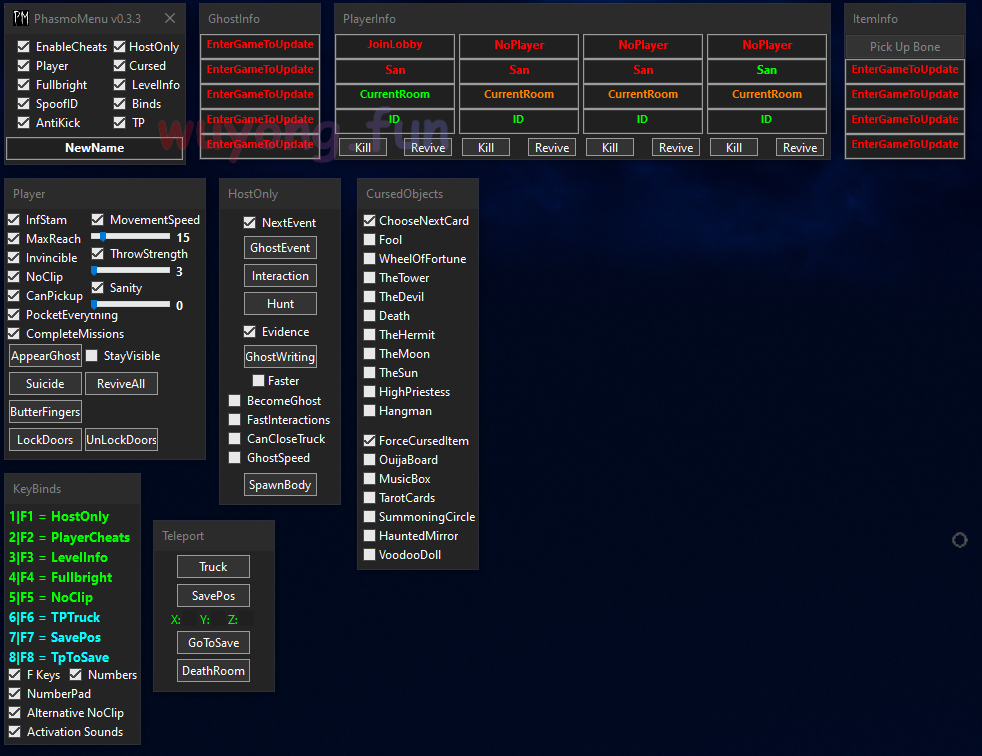Disable the Fullbright checkbox
Image resolution: width=982 pixels, height=756 pixels.
point(24,85)
